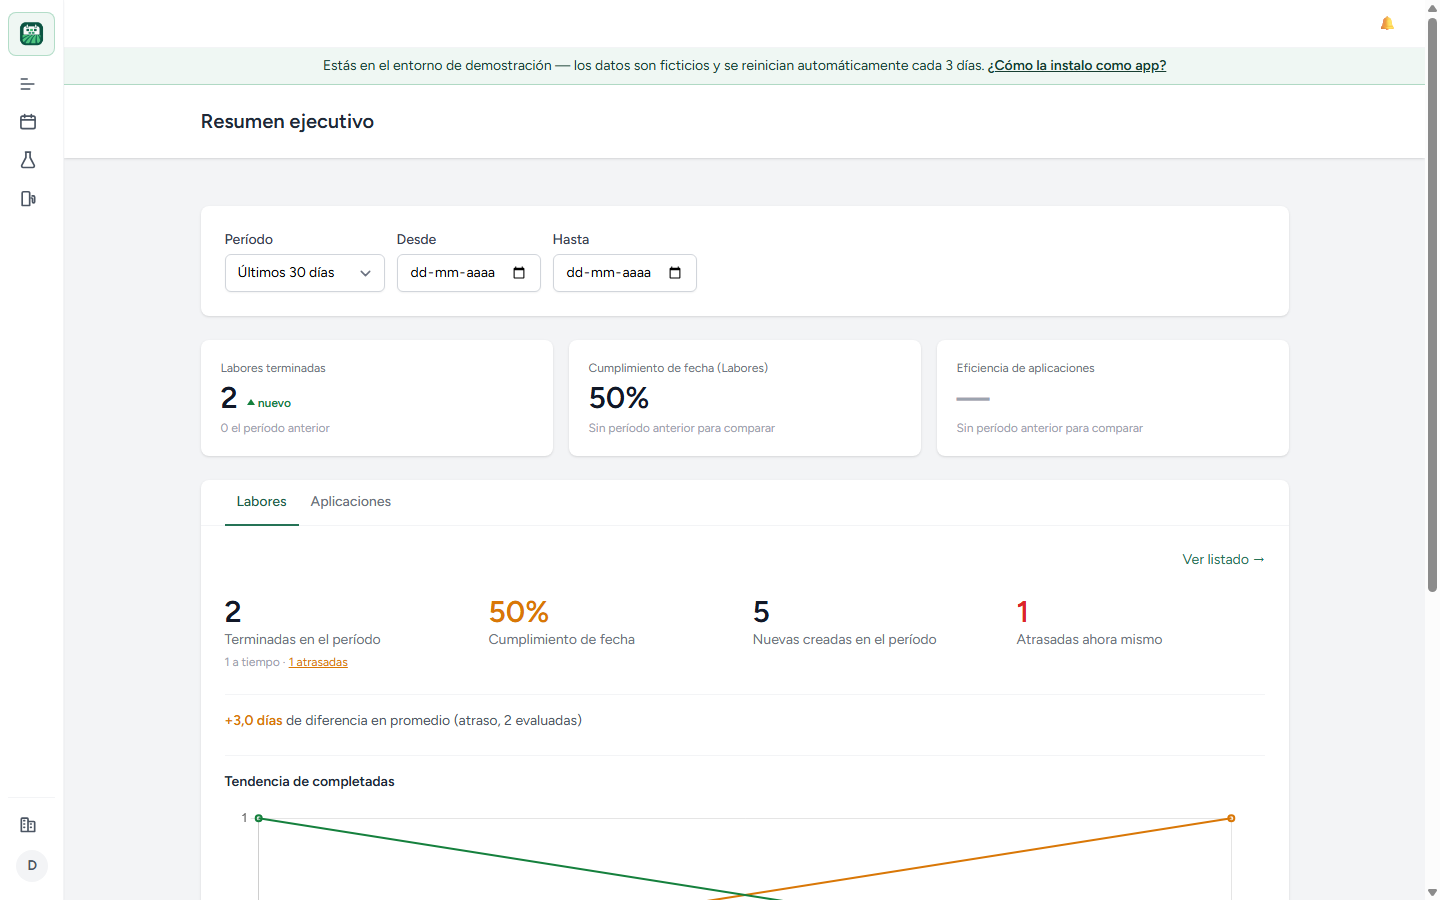Open the user avatar labeled D
Screen dimensions: 1440x900
coord(32,866)
